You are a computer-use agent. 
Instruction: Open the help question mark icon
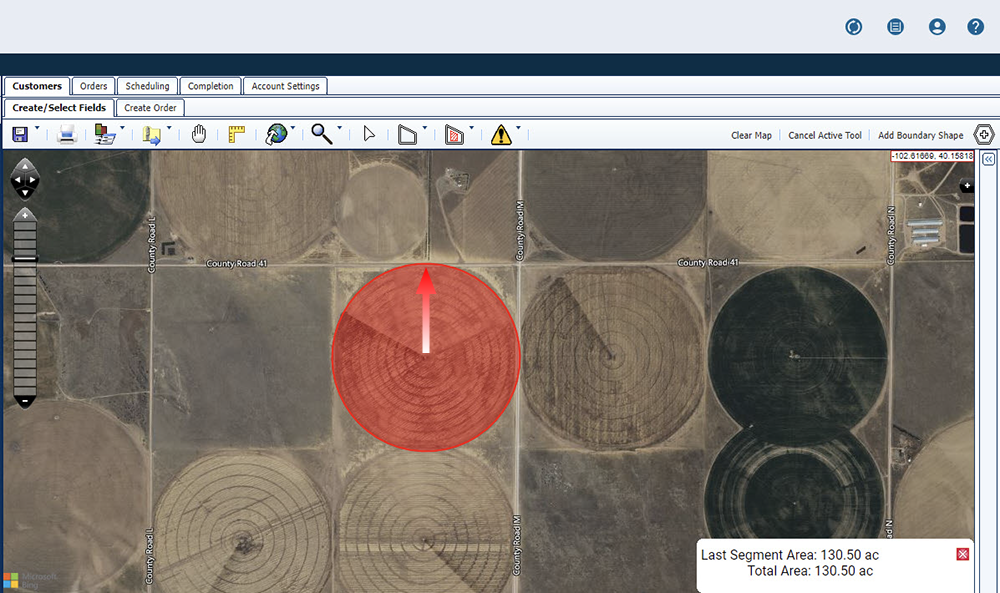pos(975,27)
